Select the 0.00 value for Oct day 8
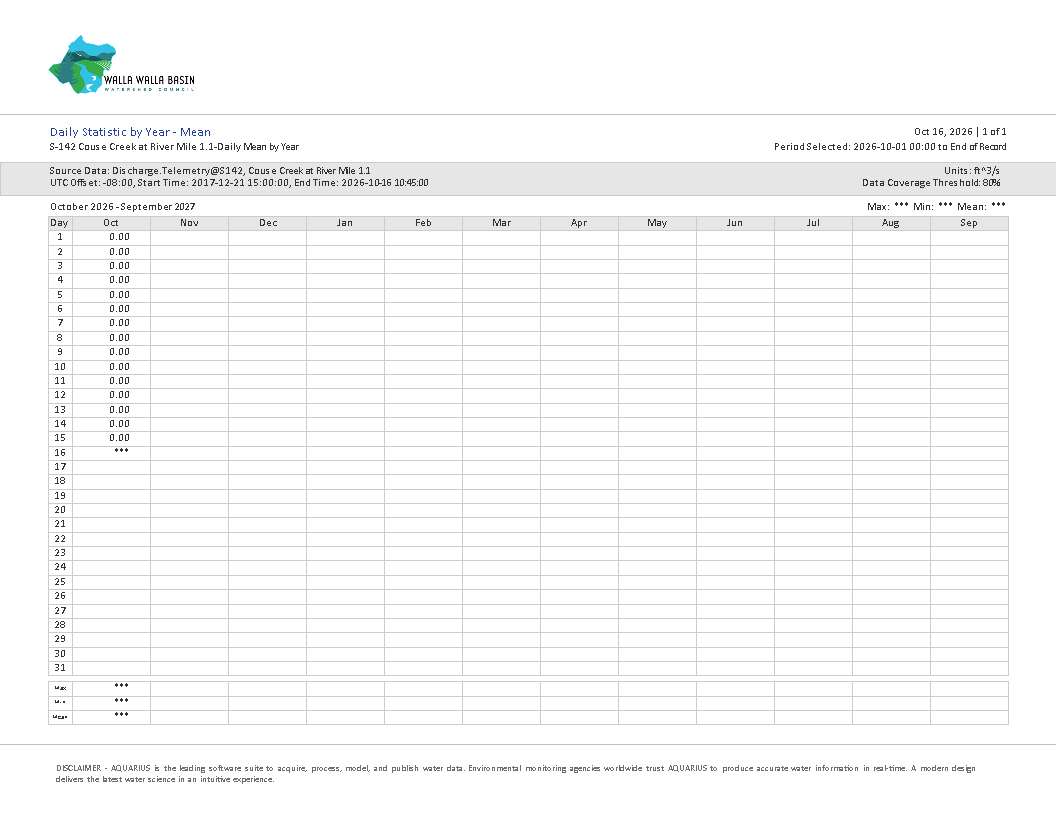 pyautogui.click(x=119, y=338)
